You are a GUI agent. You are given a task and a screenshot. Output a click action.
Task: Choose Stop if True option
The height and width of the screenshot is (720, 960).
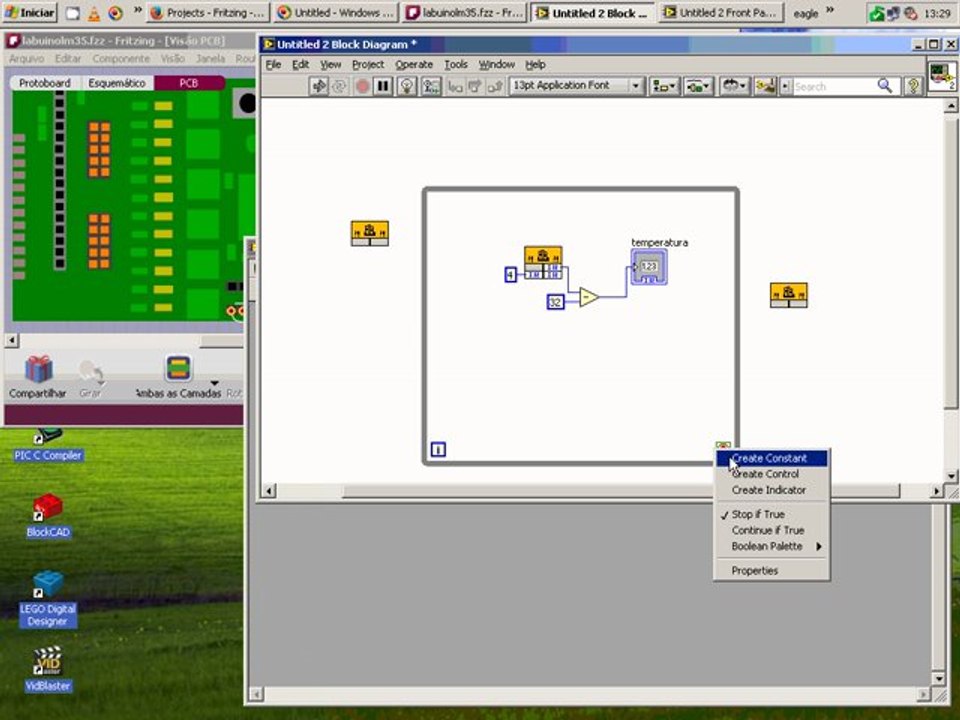pyautogui.click(x=771, y=514)
